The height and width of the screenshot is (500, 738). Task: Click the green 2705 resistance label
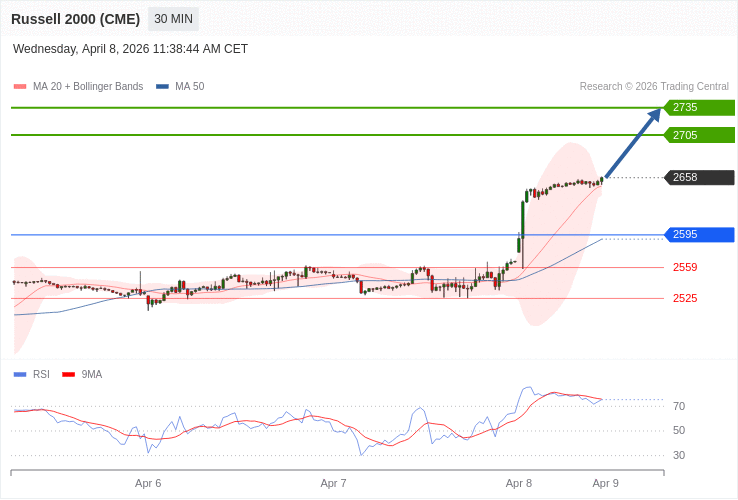[699, 135]
